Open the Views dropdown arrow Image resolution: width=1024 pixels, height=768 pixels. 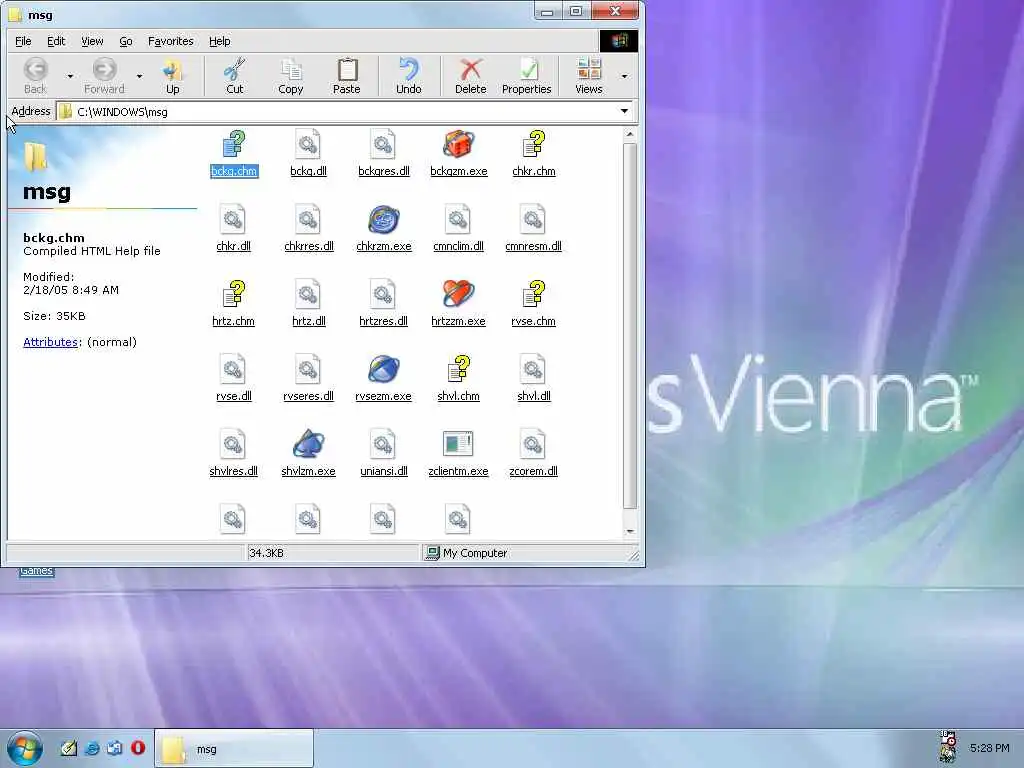pyautogui.click(x=624, y=76)
